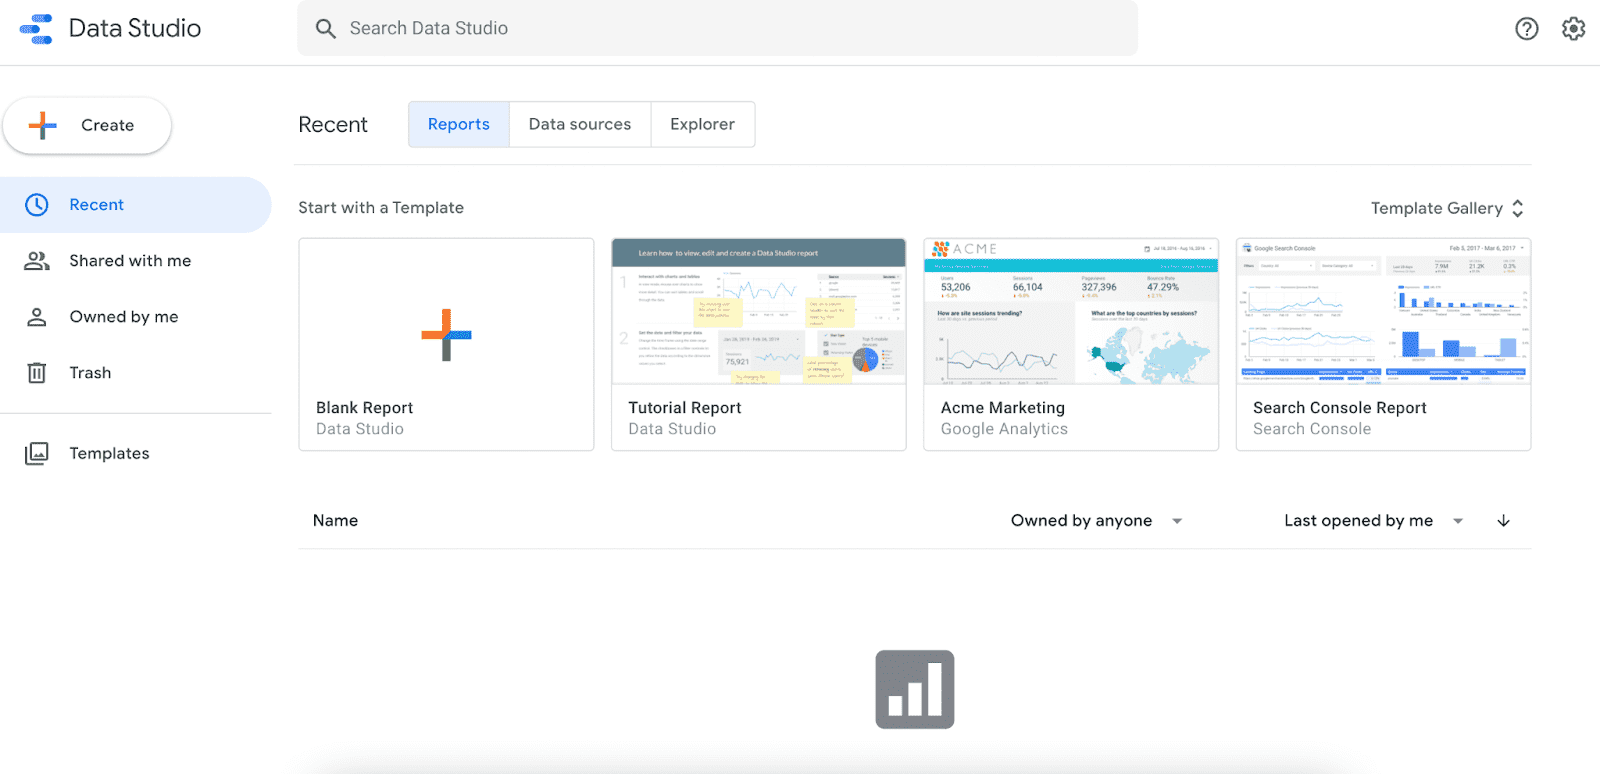Click the Name column header

(336, 521)
